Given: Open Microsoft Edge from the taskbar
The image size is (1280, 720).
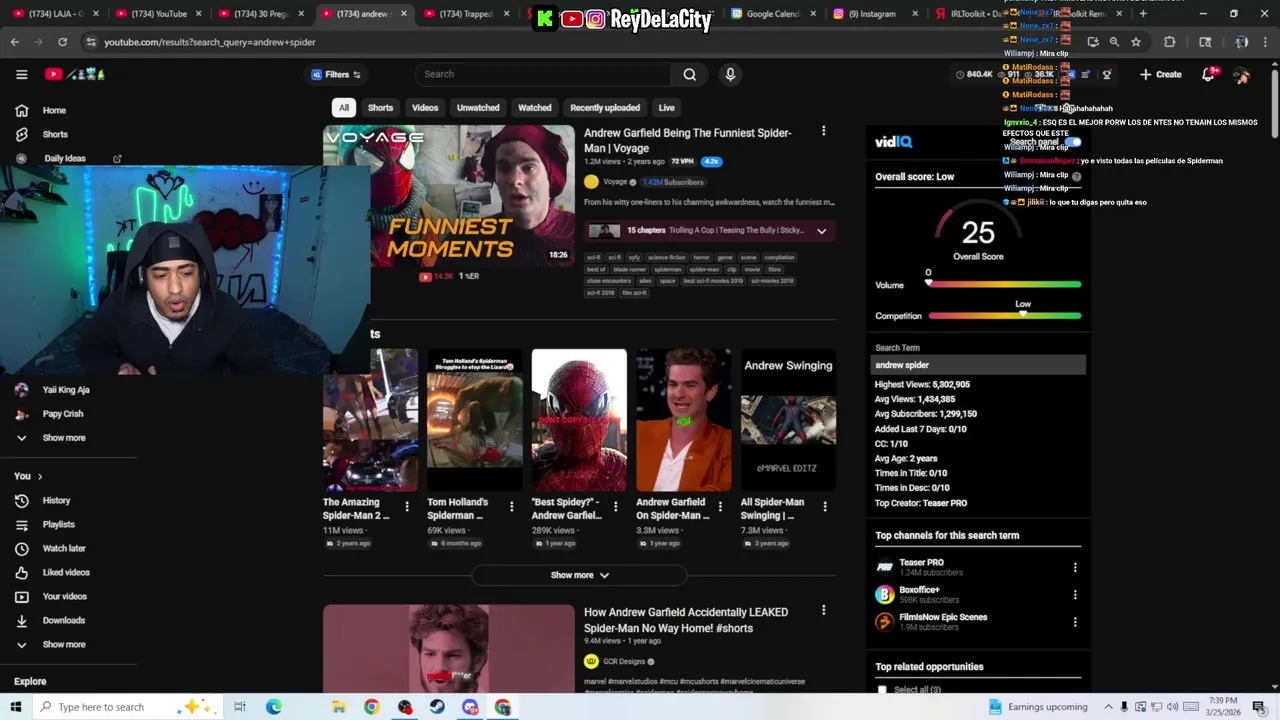Looking at the screenshot, I should tap(273, 707).
